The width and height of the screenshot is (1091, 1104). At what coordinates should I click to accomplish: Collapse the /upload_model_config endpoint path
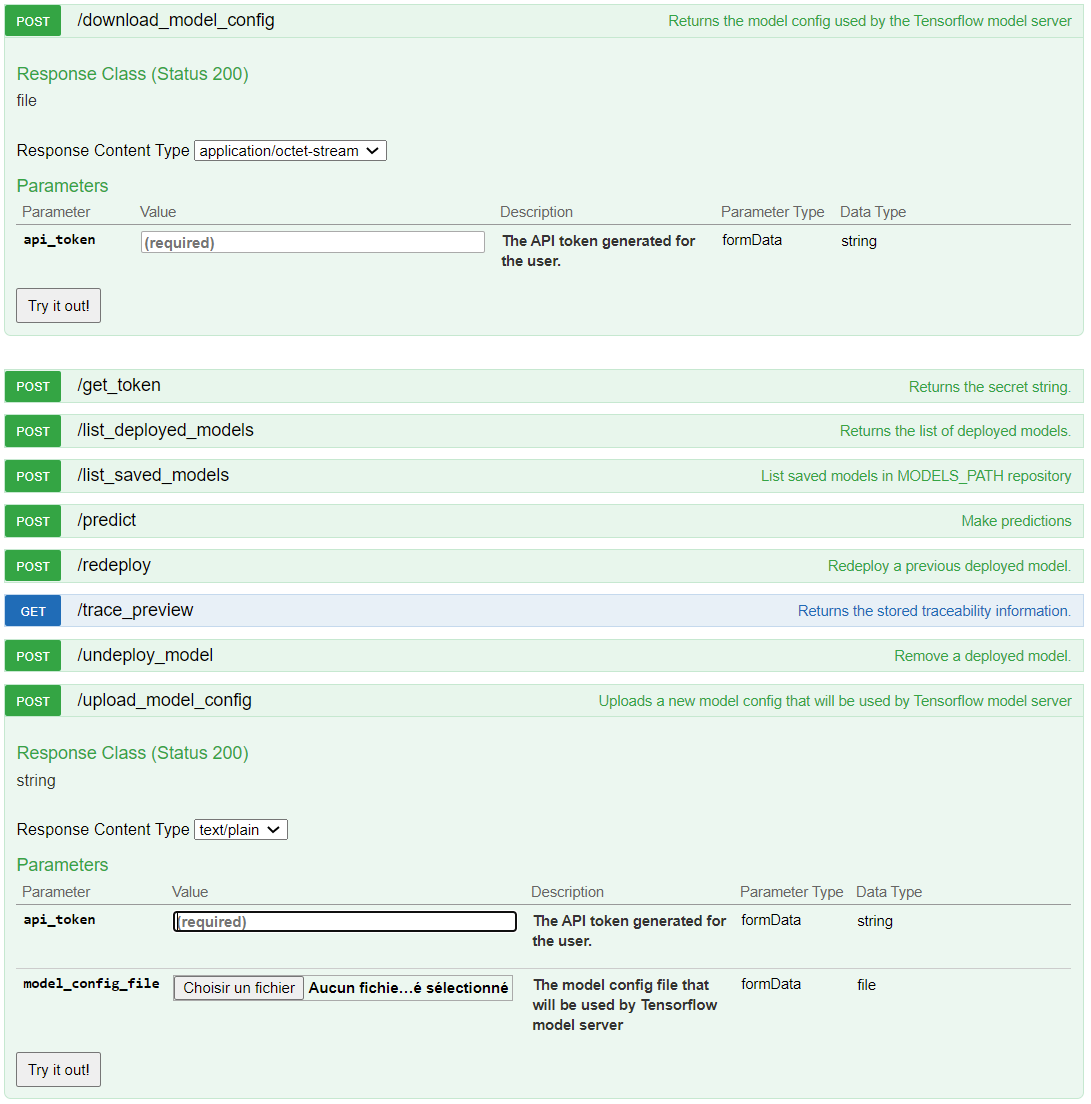point(165,701)
